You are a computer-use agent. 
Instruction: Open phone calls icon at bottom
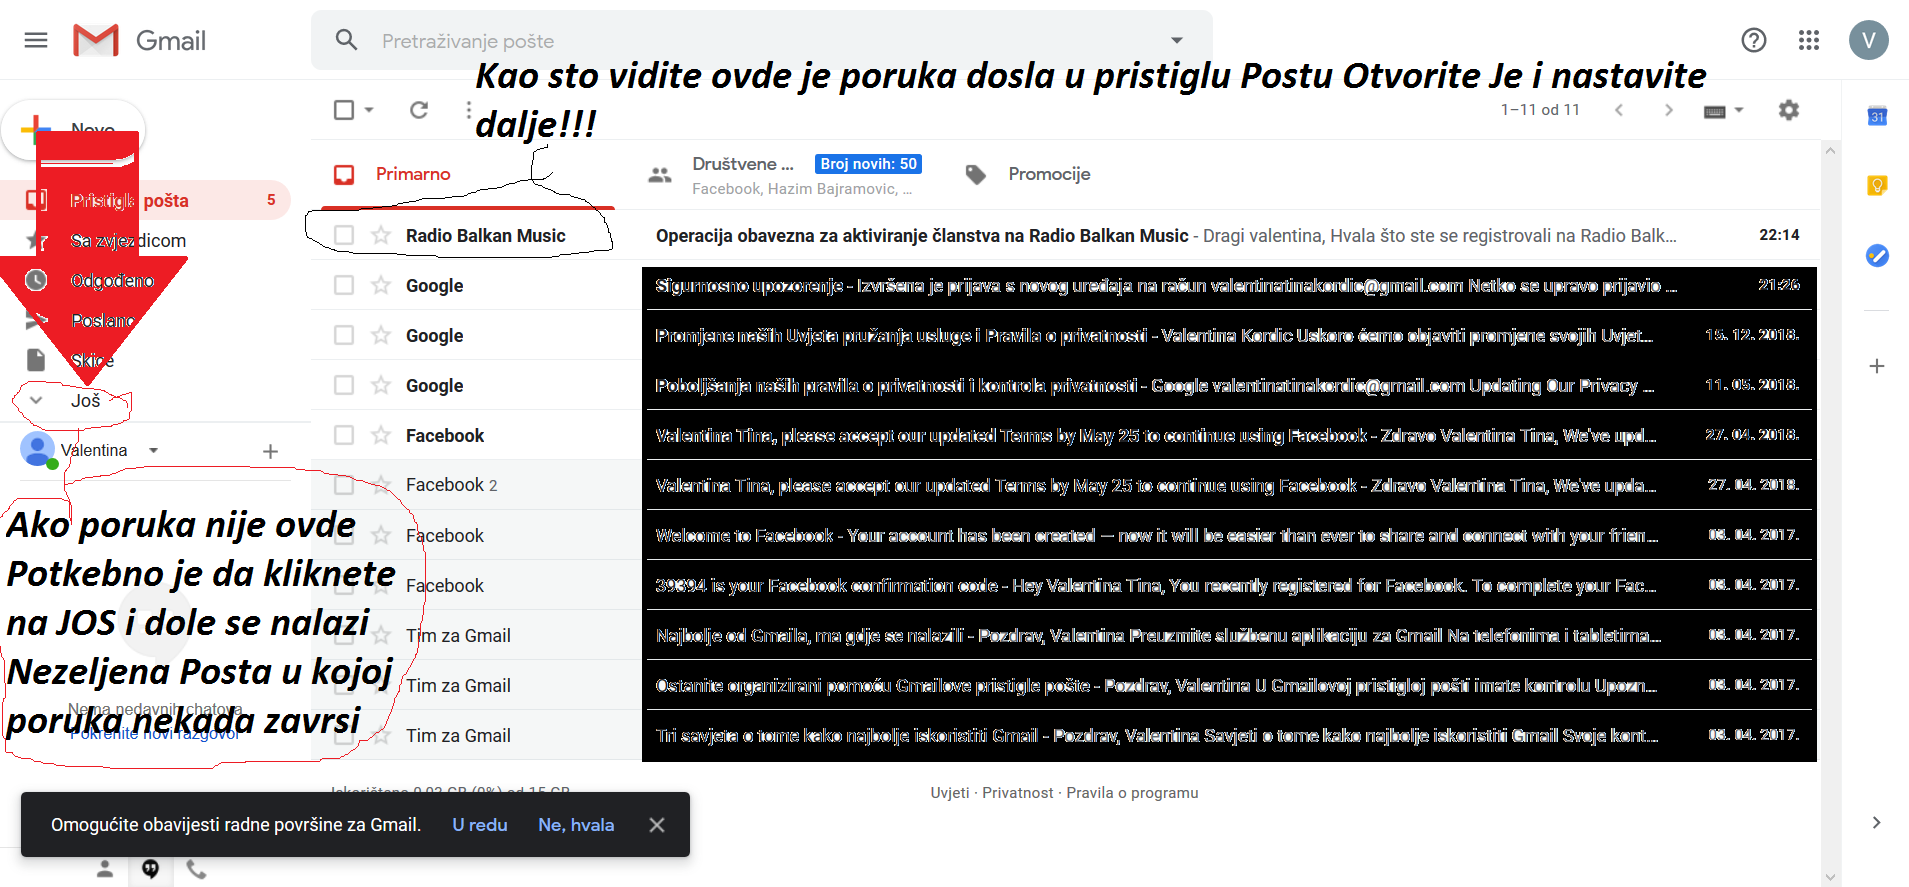(x=197, y=869)
